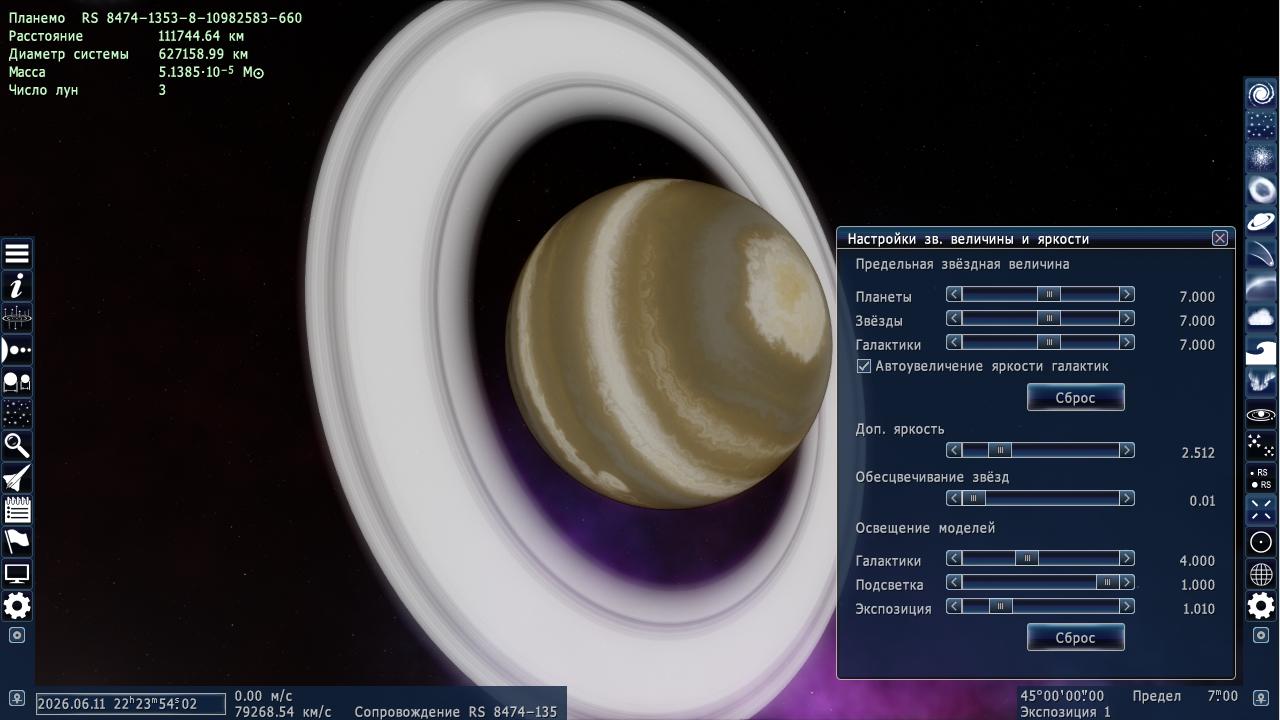The image size is (1280, 720).
Task: Increase Доп. яркость with right arrow
Action: (x=1127, y=450)
